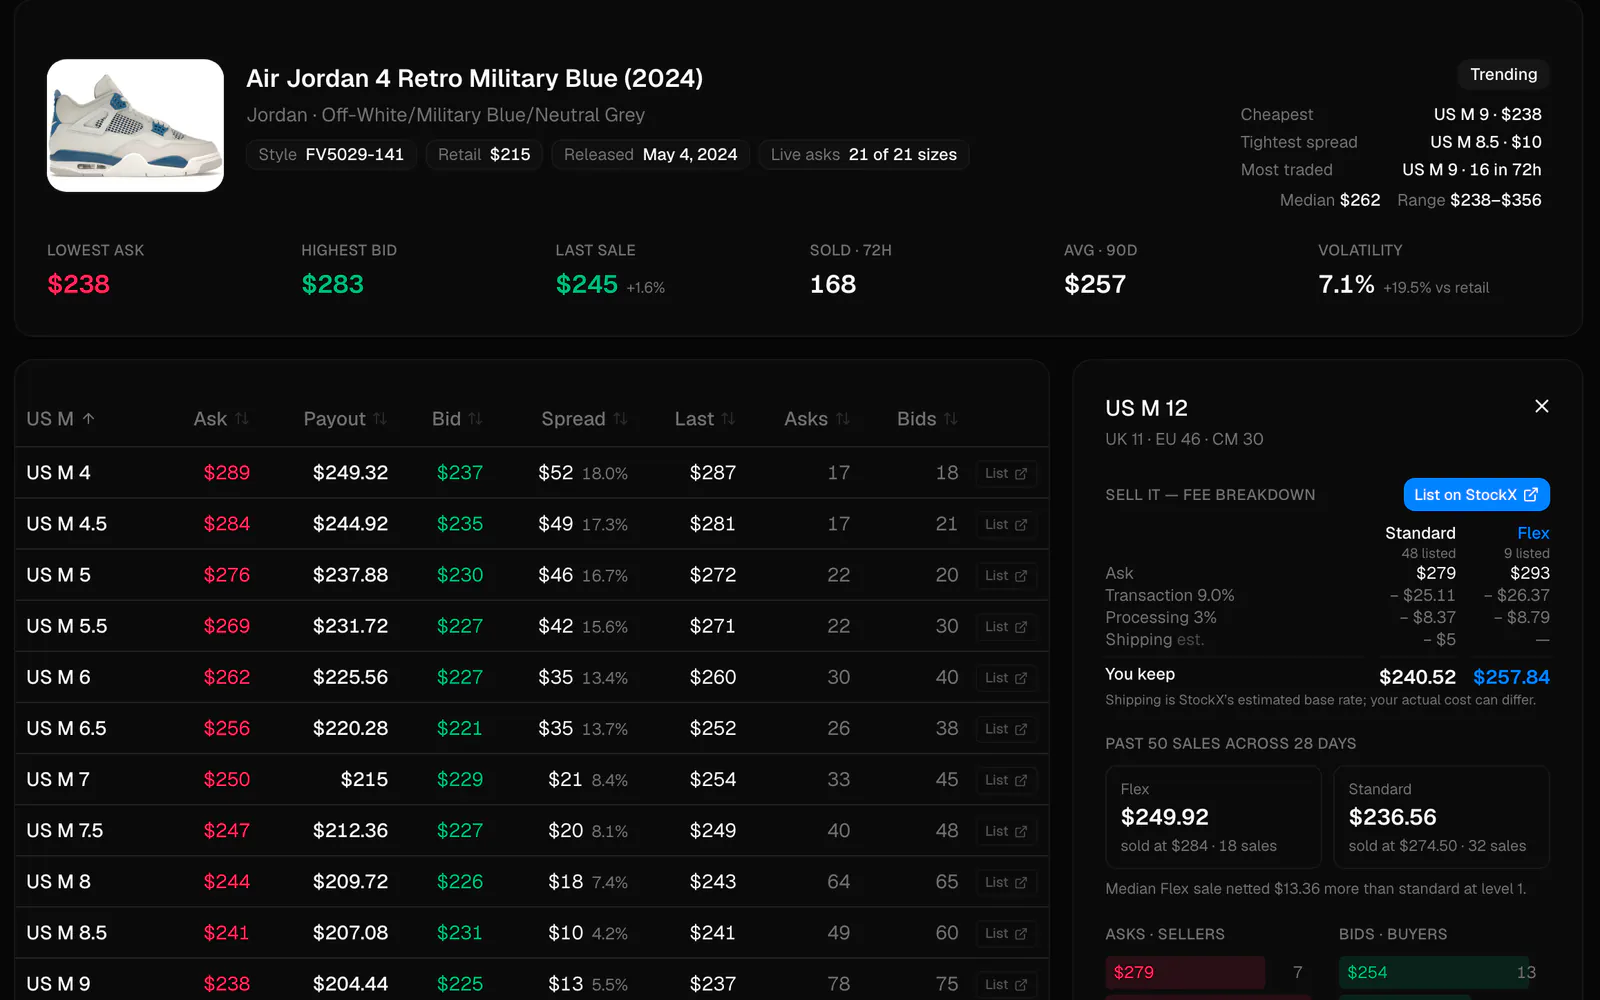1600x1000 pixels.
Task: Click the $279 ask depth bar
Action: [x=1185, y=972]
